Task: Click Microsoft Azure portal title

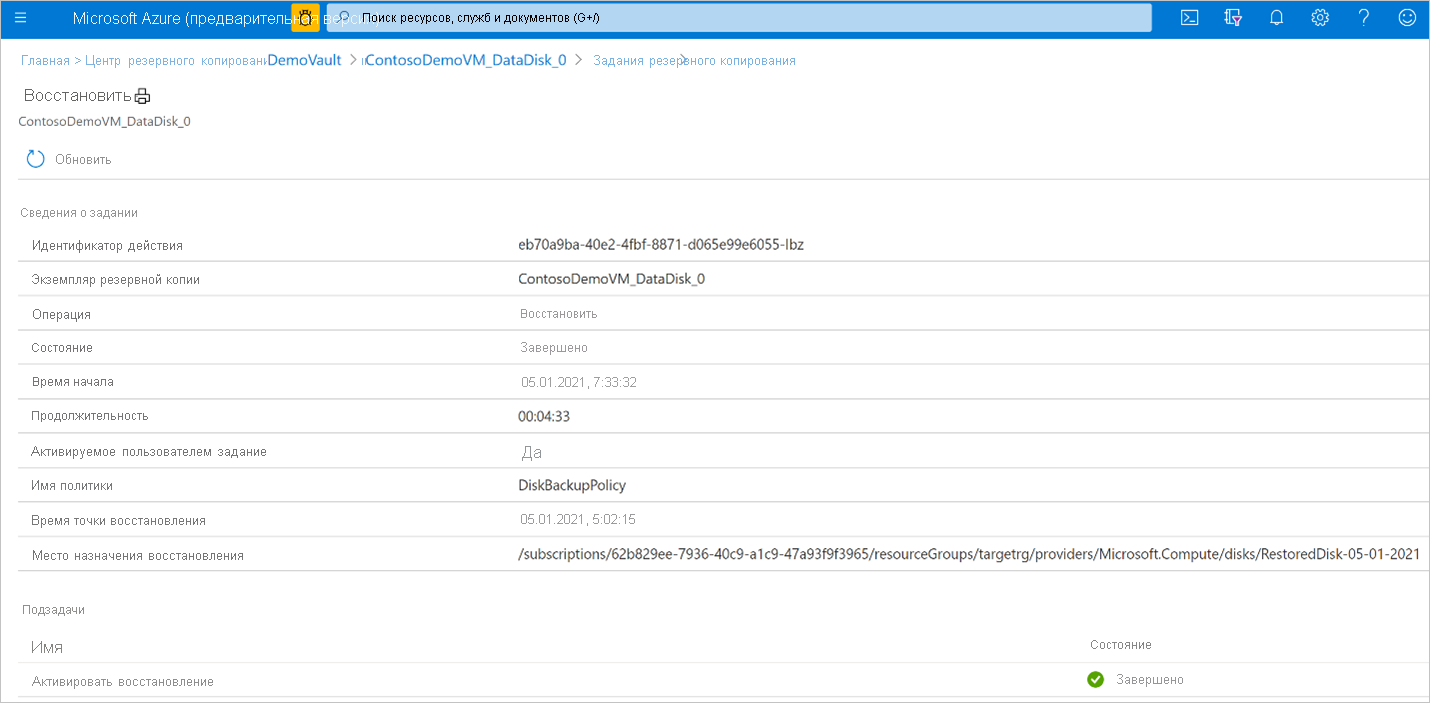Action: 180,18
